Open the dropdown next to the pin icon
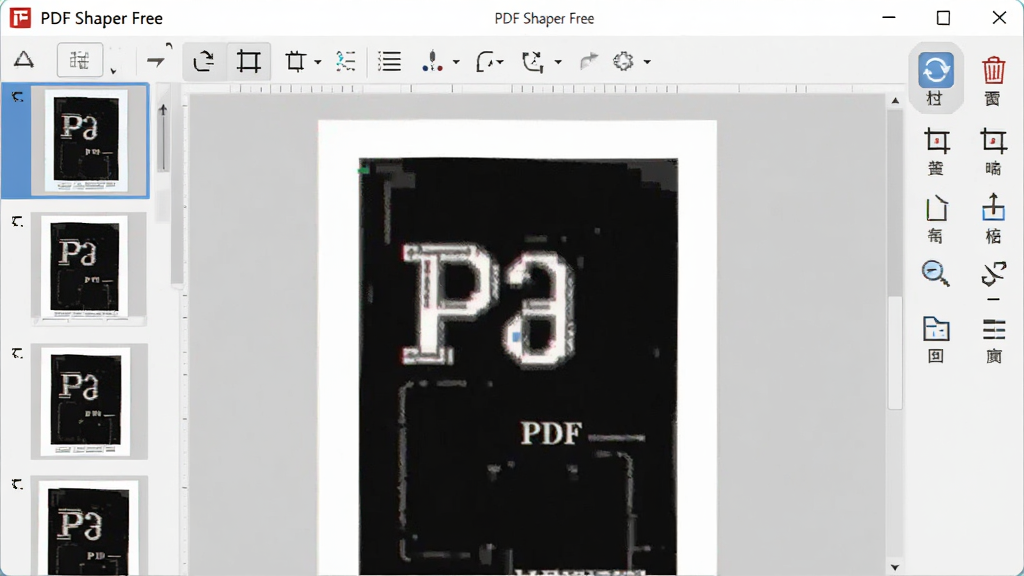 coord(456,62)
